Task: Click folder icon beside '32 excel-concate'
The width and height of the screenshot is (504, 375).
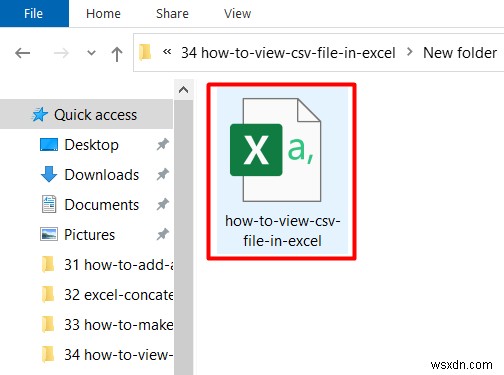Action: 48,294
